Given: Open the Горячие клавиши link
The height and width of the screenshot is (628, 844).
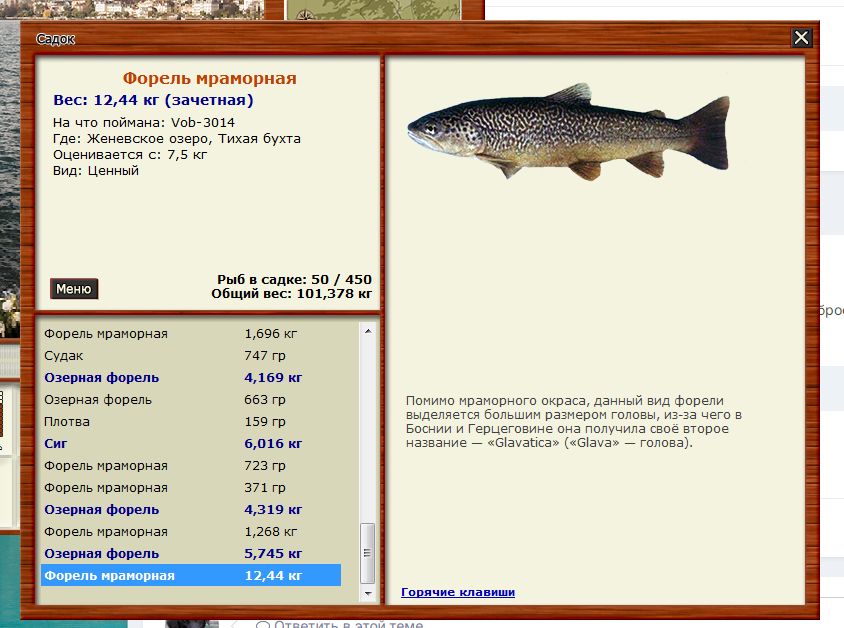Looking at the screenshot, I should tap(458, 592).
